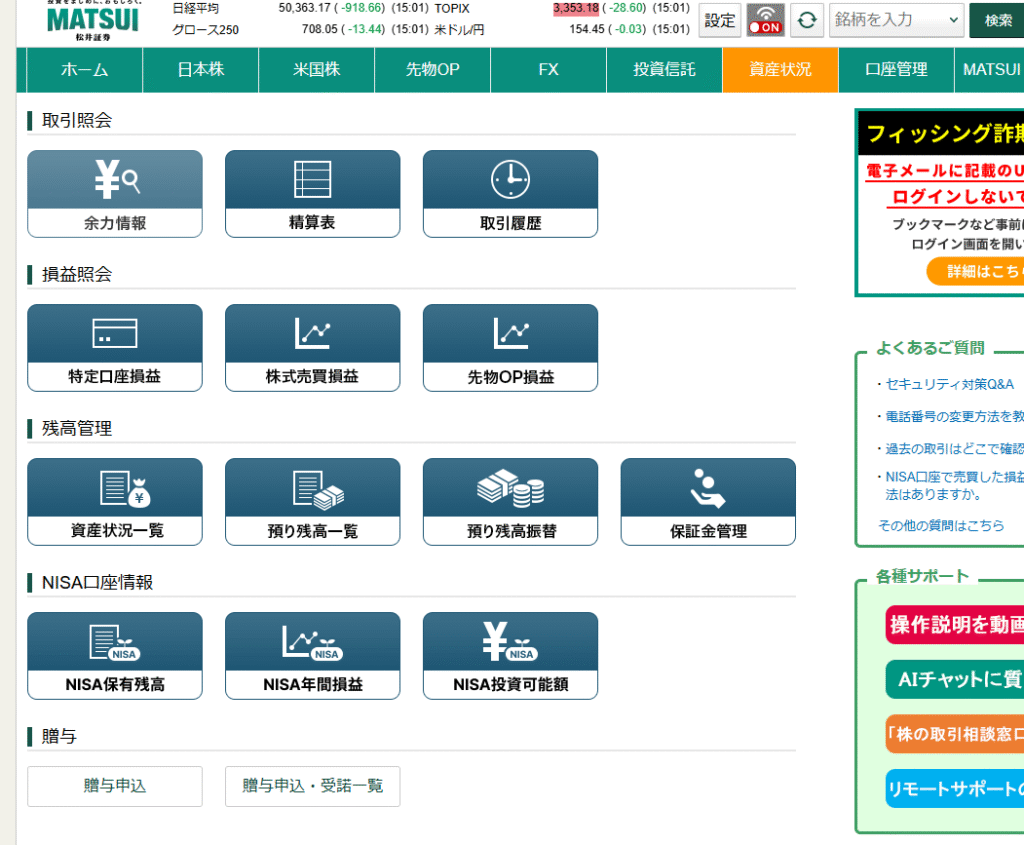This screenshot has height=845, width=1024.
Task: Click the refresh icon in header
Action: 807,20
